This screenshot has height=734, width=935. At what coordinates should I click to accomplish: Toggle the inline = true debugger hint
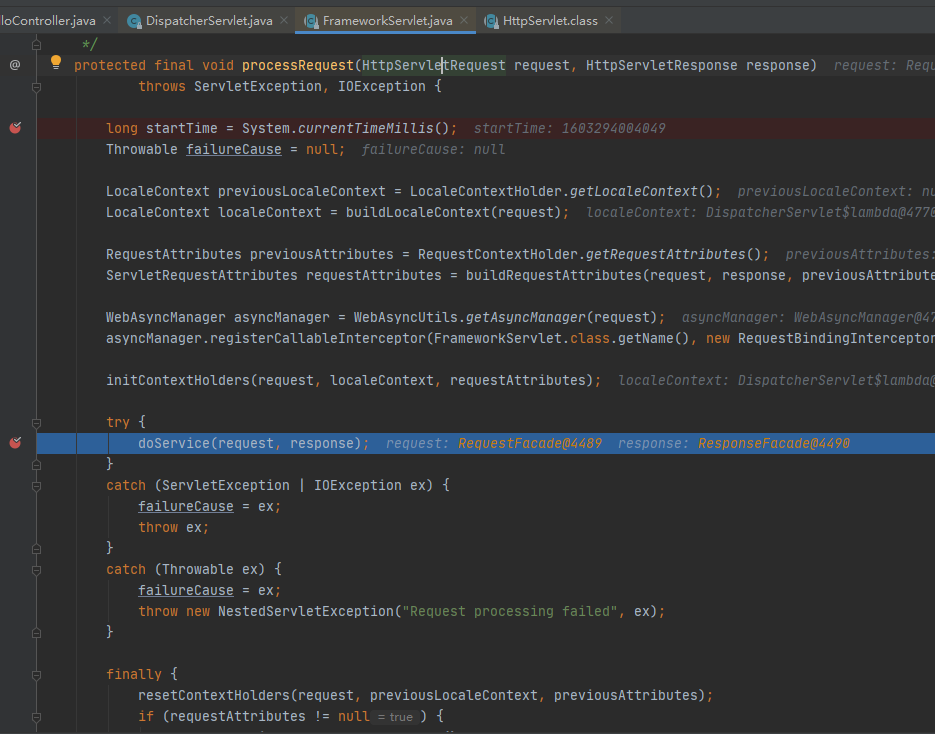(x=398, y=716)
